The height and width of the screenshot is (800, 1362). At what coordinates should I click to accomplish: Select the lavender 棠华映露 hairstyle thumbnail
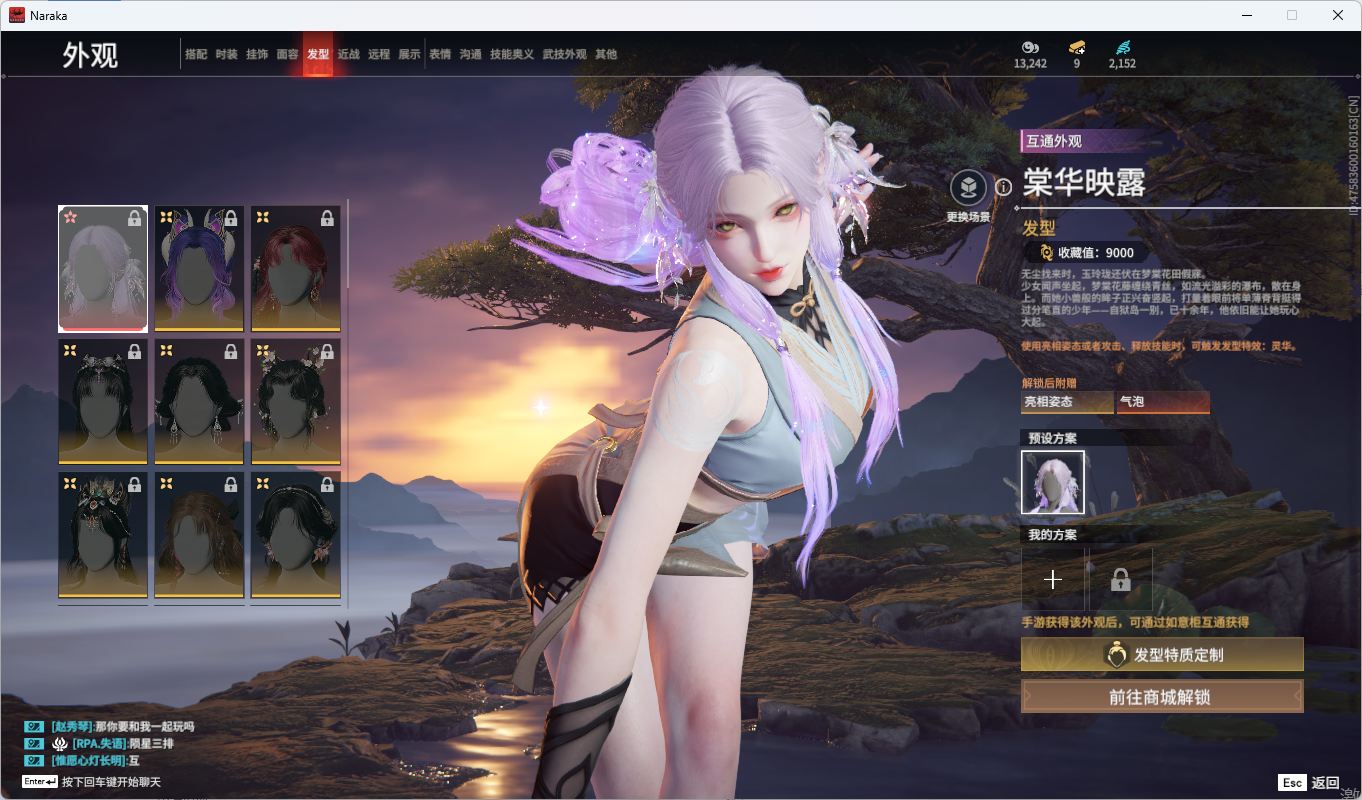pos(103,268)
